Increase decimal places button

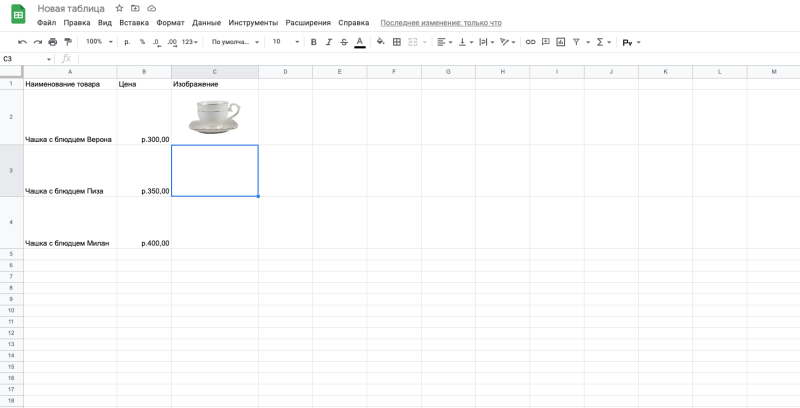point(172,42)
